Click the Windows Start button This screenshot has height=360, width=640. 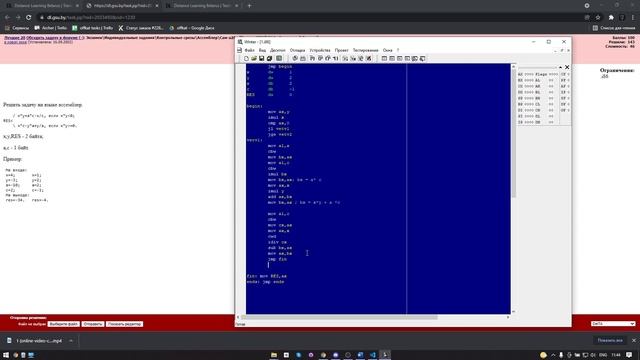6,355
